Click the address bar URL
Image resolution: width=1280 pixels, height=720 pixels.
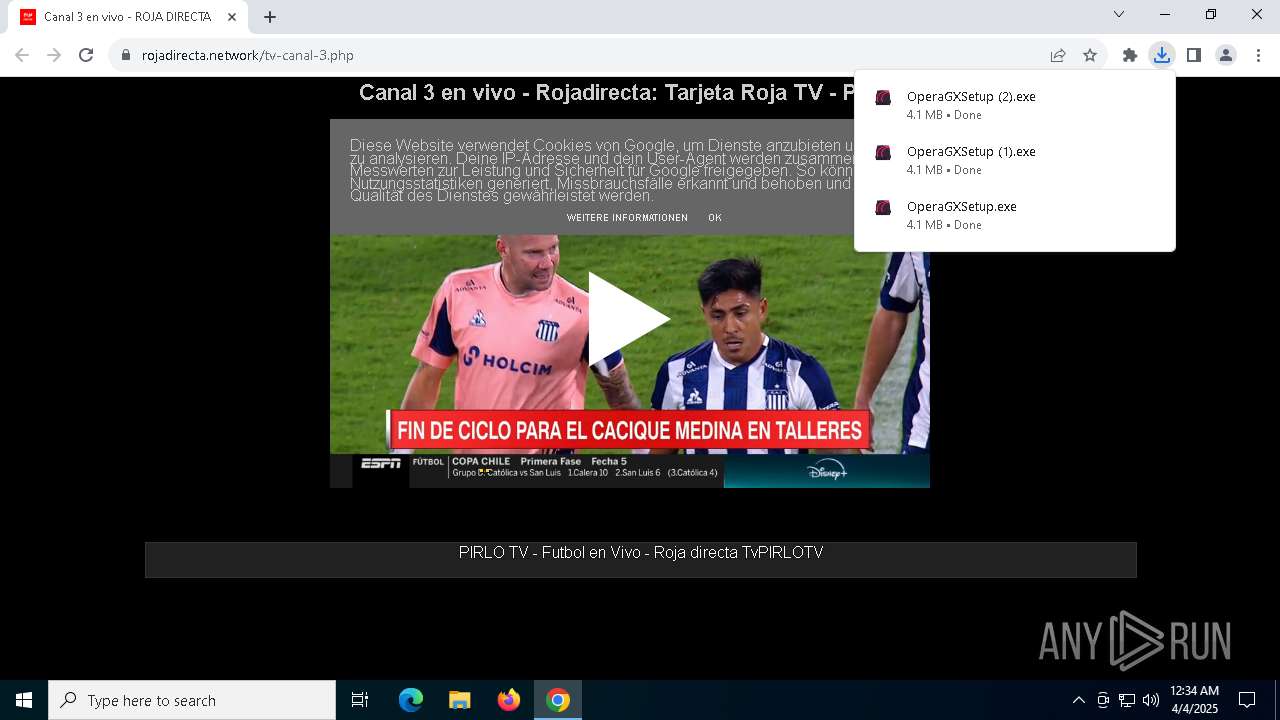coord(248,55)
